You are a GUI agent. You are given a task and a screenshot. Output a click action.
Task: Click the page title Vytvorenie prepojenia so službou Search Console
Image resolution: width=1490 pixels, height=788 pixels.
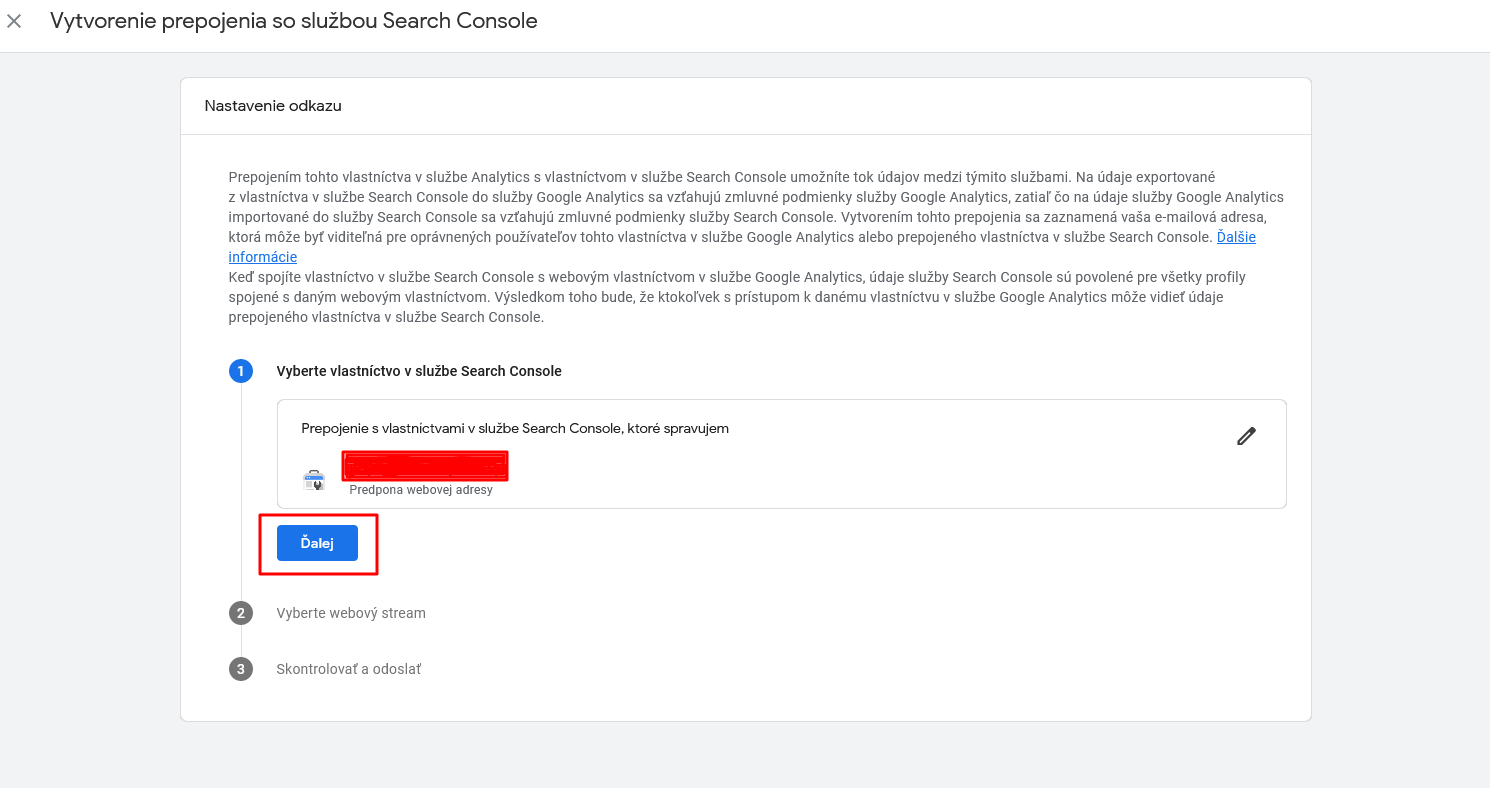294,21
